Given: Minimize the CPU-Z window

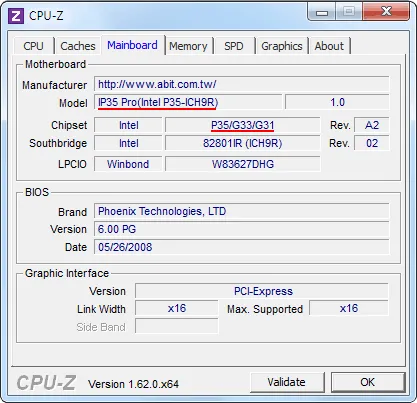Looking at the screenshot, I should [x=322, y=13].
